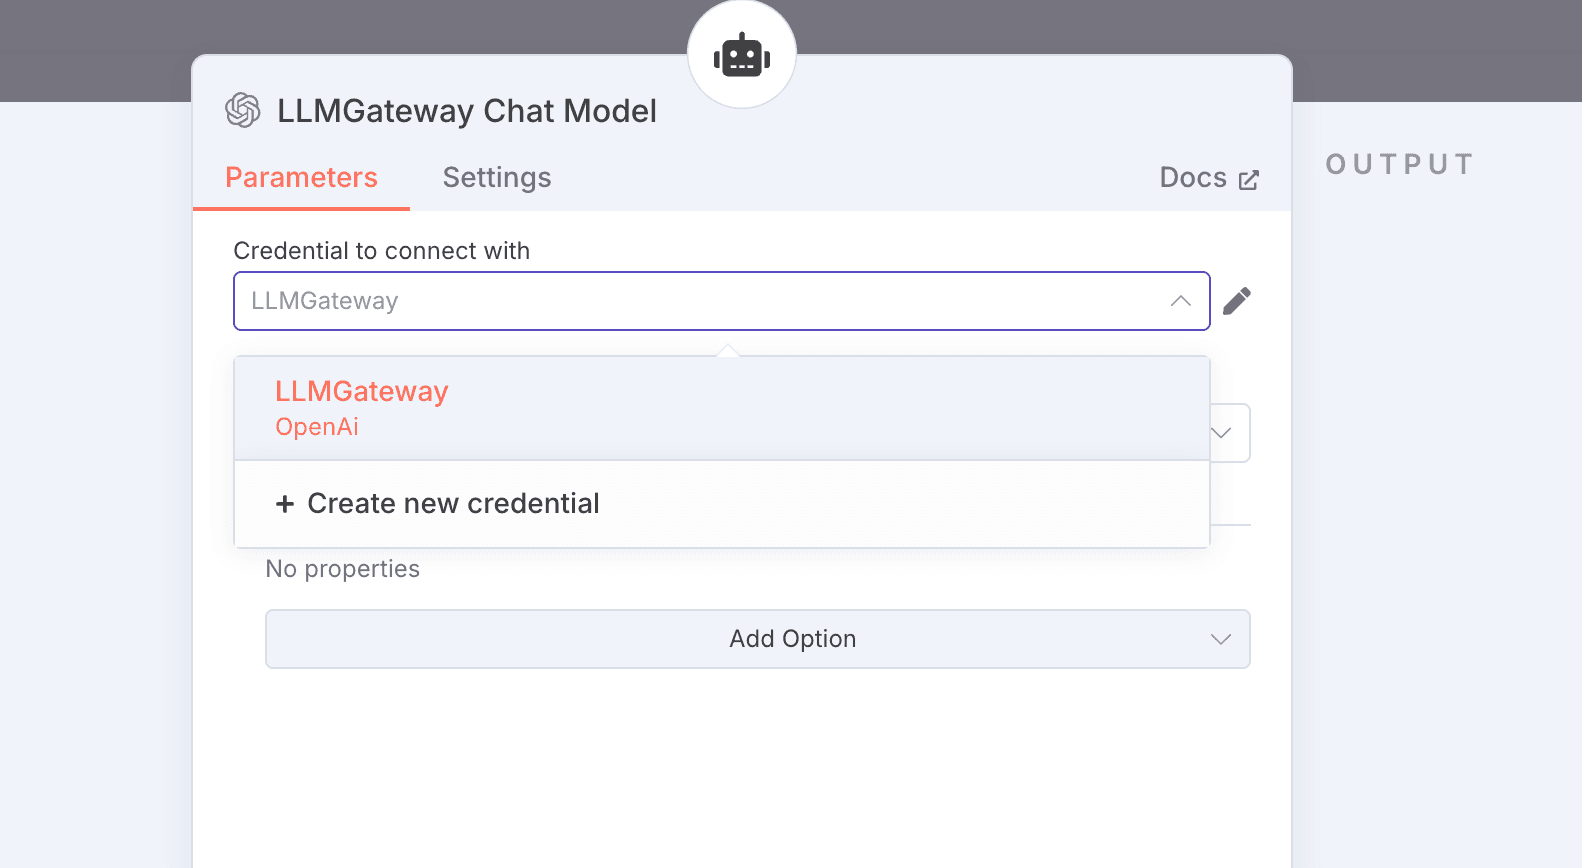The width and height of the screenshot is (1582, 868).
Task: Click the robot node icon at top
Action: pyautogui.click(x=742, y=55)
